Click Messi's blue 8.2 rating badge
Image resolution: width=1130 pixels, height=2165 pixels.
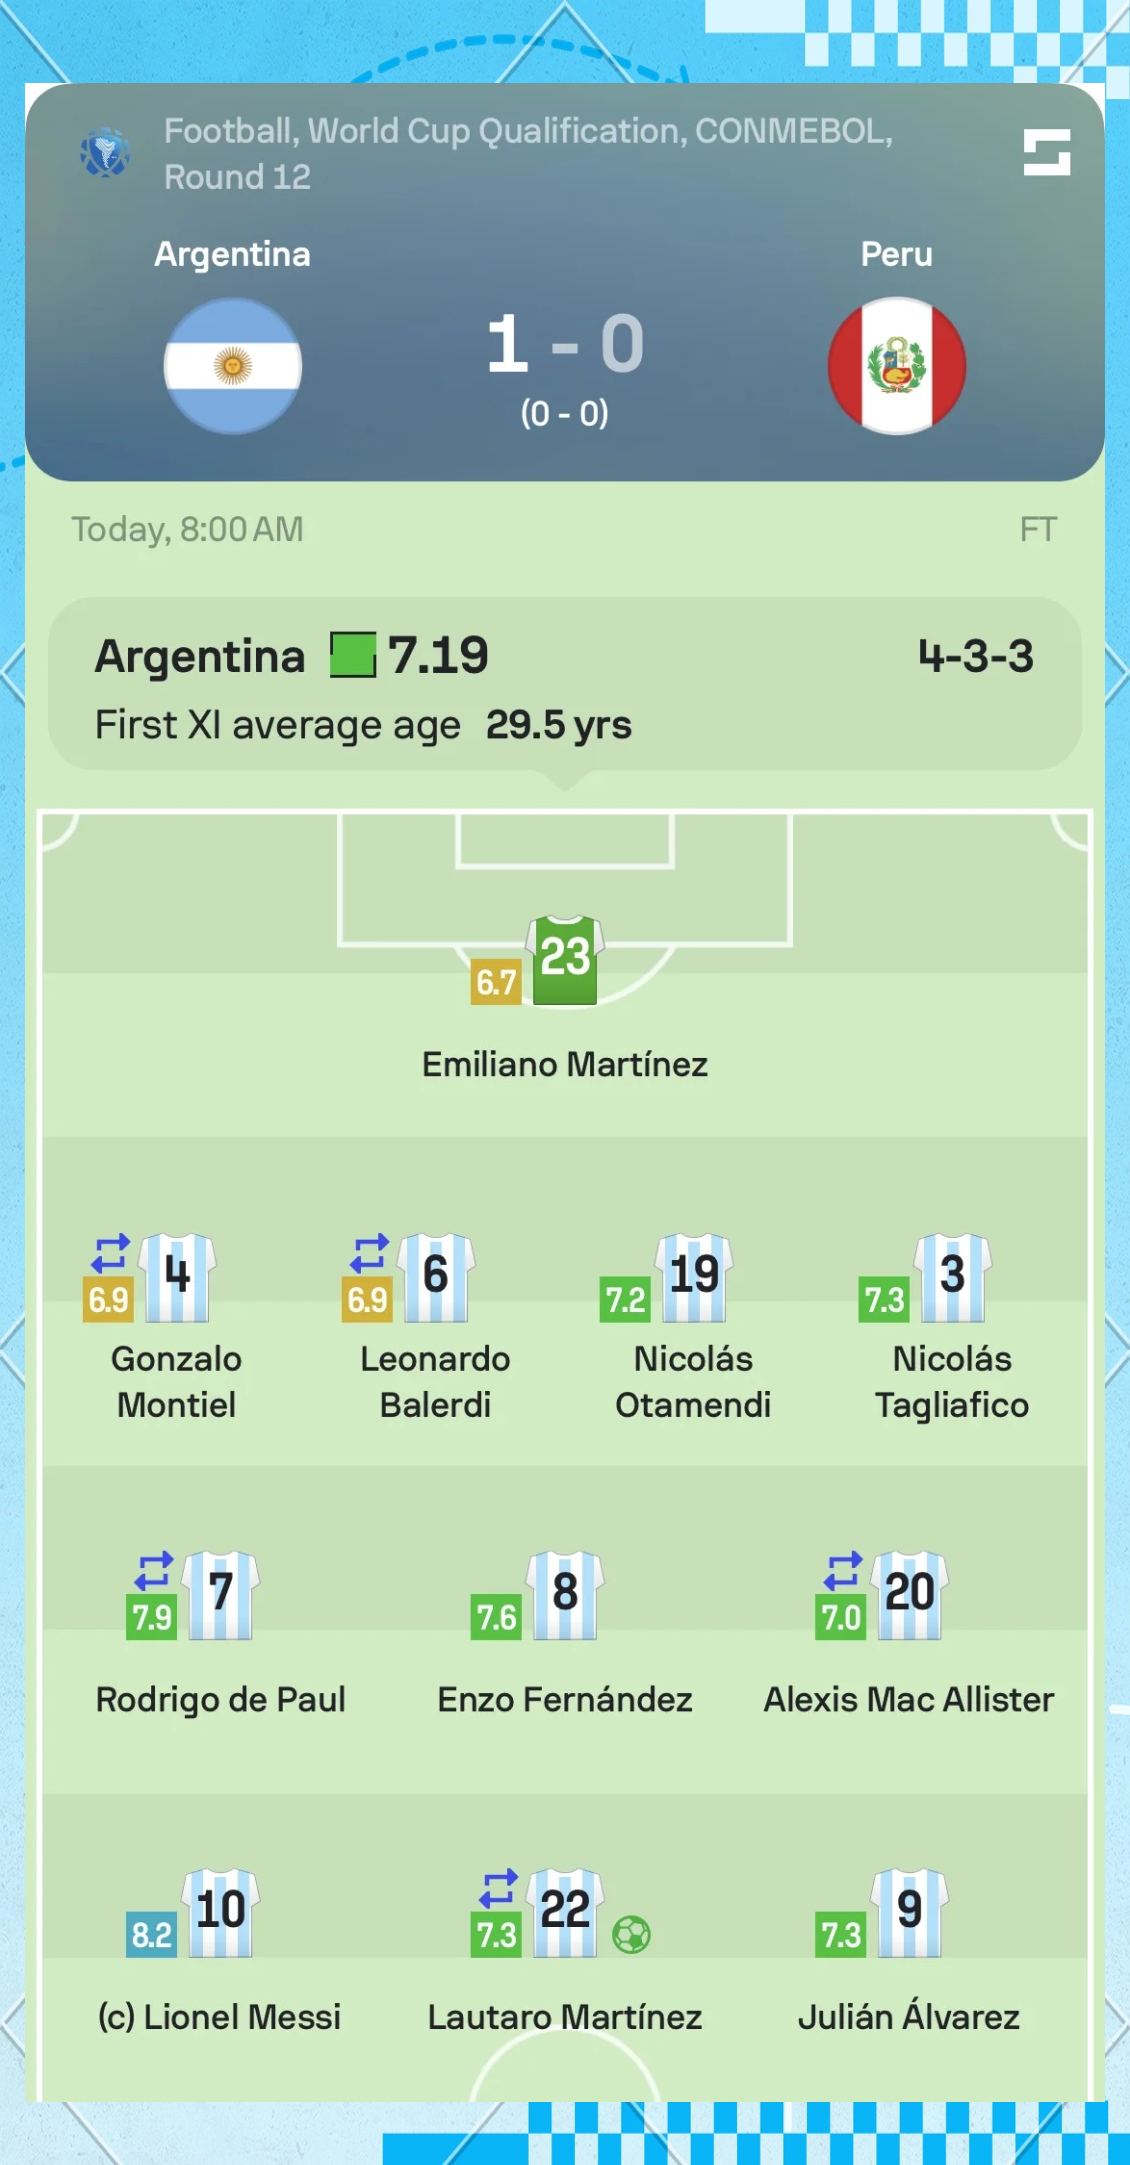[x=152, y=1935]
